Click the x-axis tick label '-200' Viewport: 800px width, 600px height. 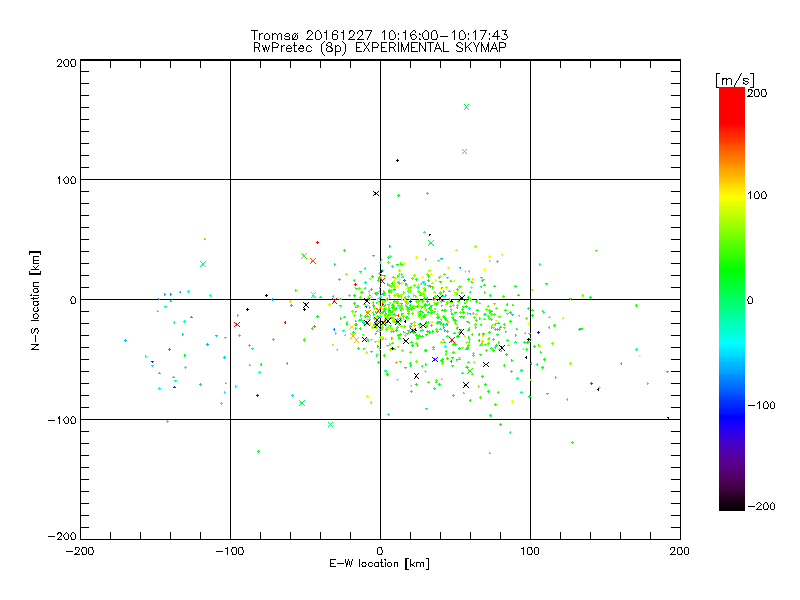point(80,552)
